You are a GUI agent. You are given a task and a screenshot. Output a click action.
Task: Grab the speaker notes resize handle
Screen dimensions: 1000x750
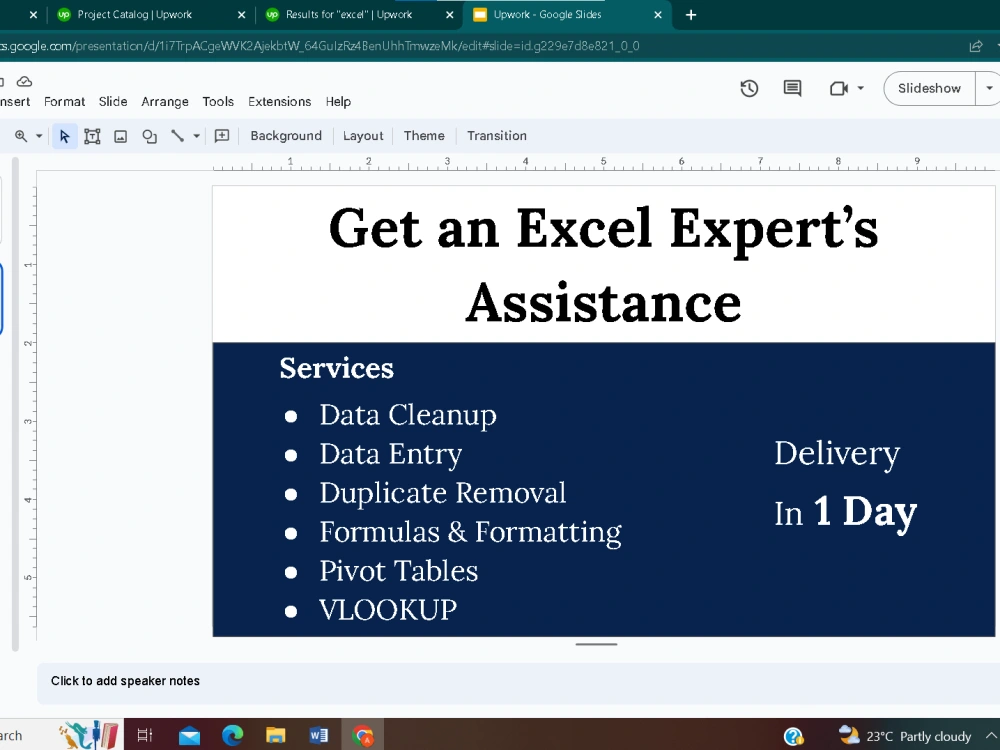[x=596, y=644]
